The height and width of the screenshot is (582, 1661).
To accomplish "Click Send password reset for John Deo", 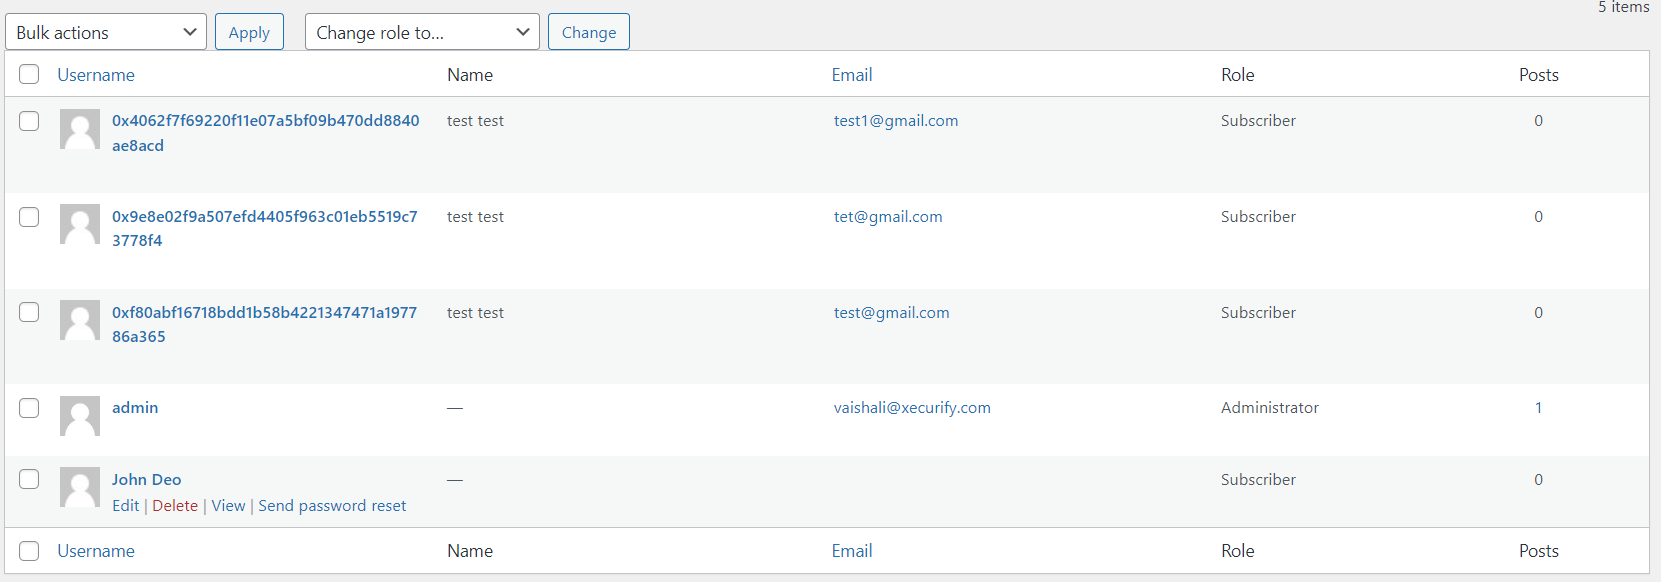I will [x=332, y=506].
